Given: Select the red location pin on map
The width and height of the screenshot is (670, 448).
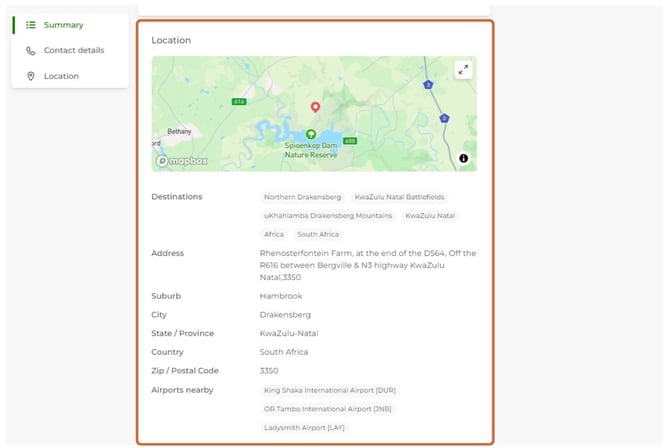Looking at the screenshot, I should [x=315, y=107].
